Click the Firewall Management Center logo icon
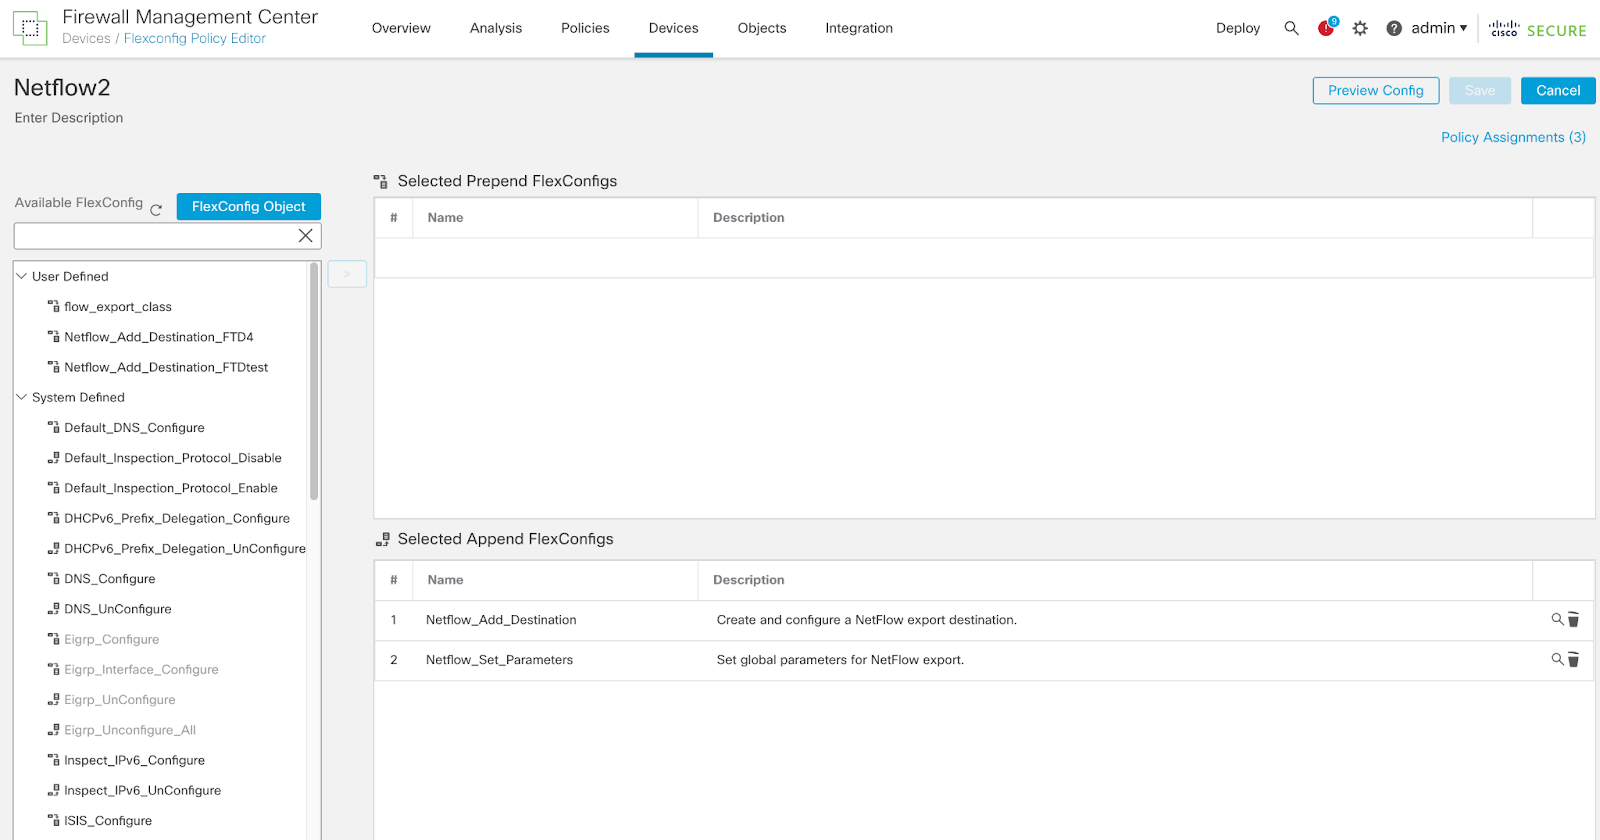This screenshot has width=1600, height=840. (x=30, y=28)
